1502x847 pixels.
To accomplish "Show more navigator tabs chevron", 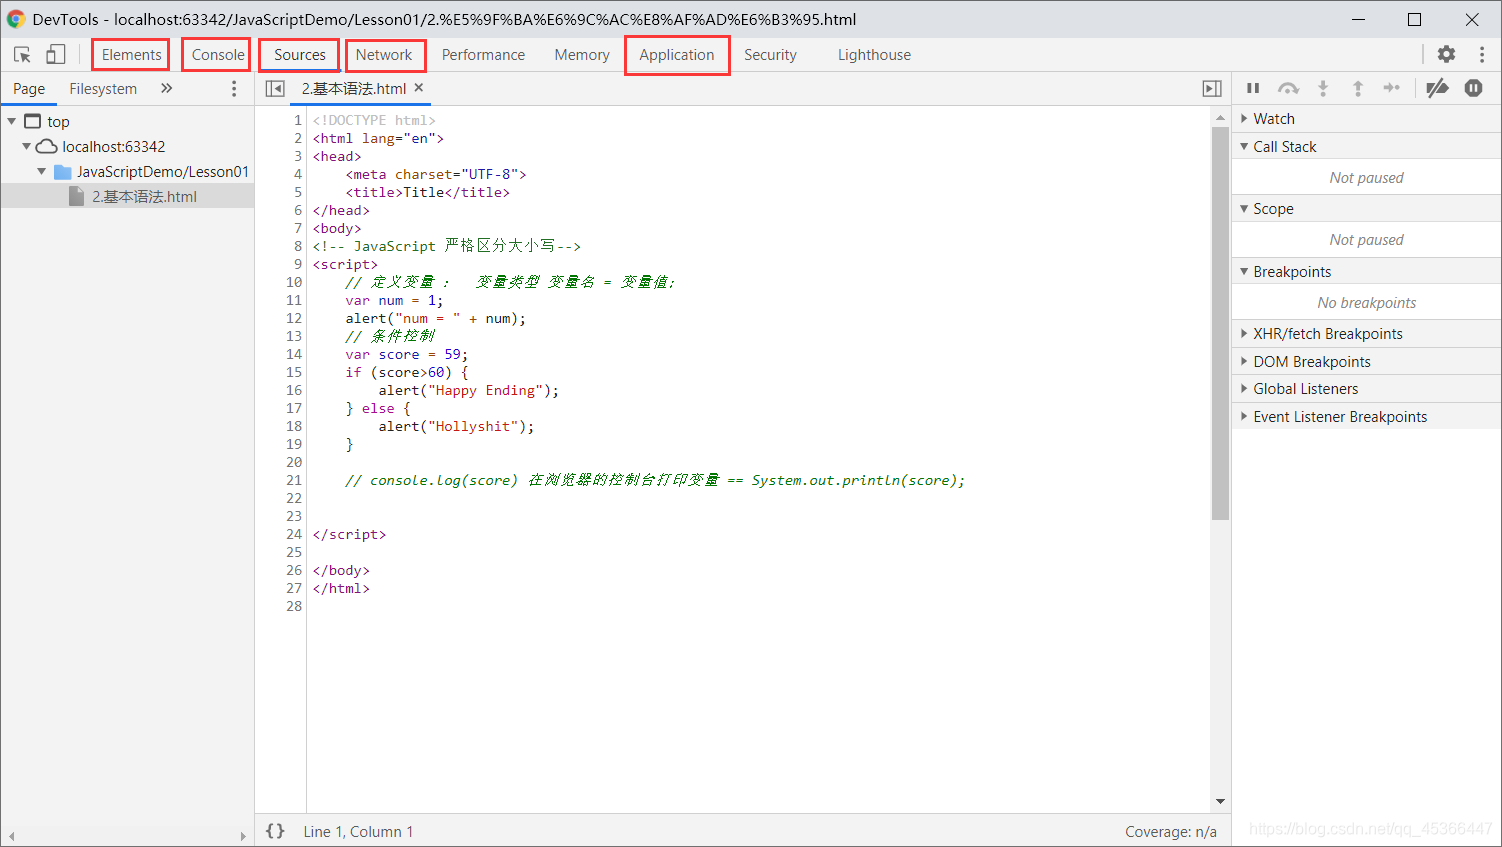I will point(166,89).
